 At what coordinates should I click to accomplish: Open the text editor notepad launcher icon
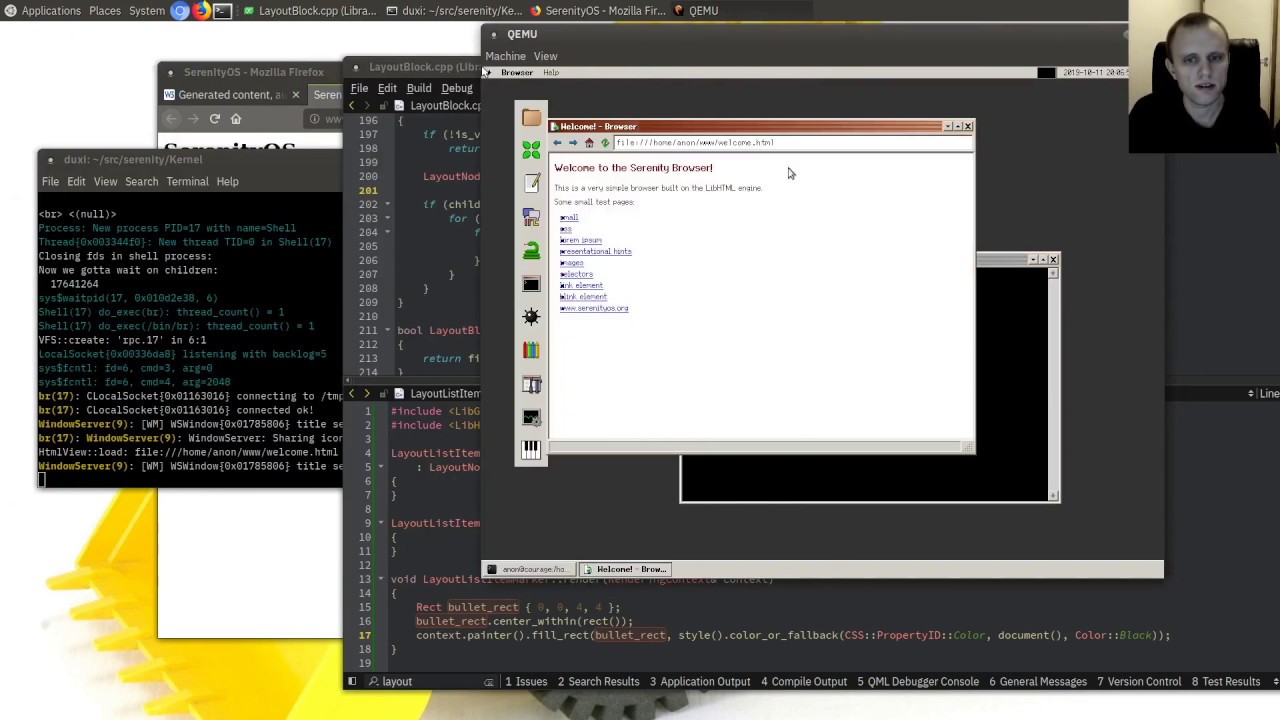(531, 183)
